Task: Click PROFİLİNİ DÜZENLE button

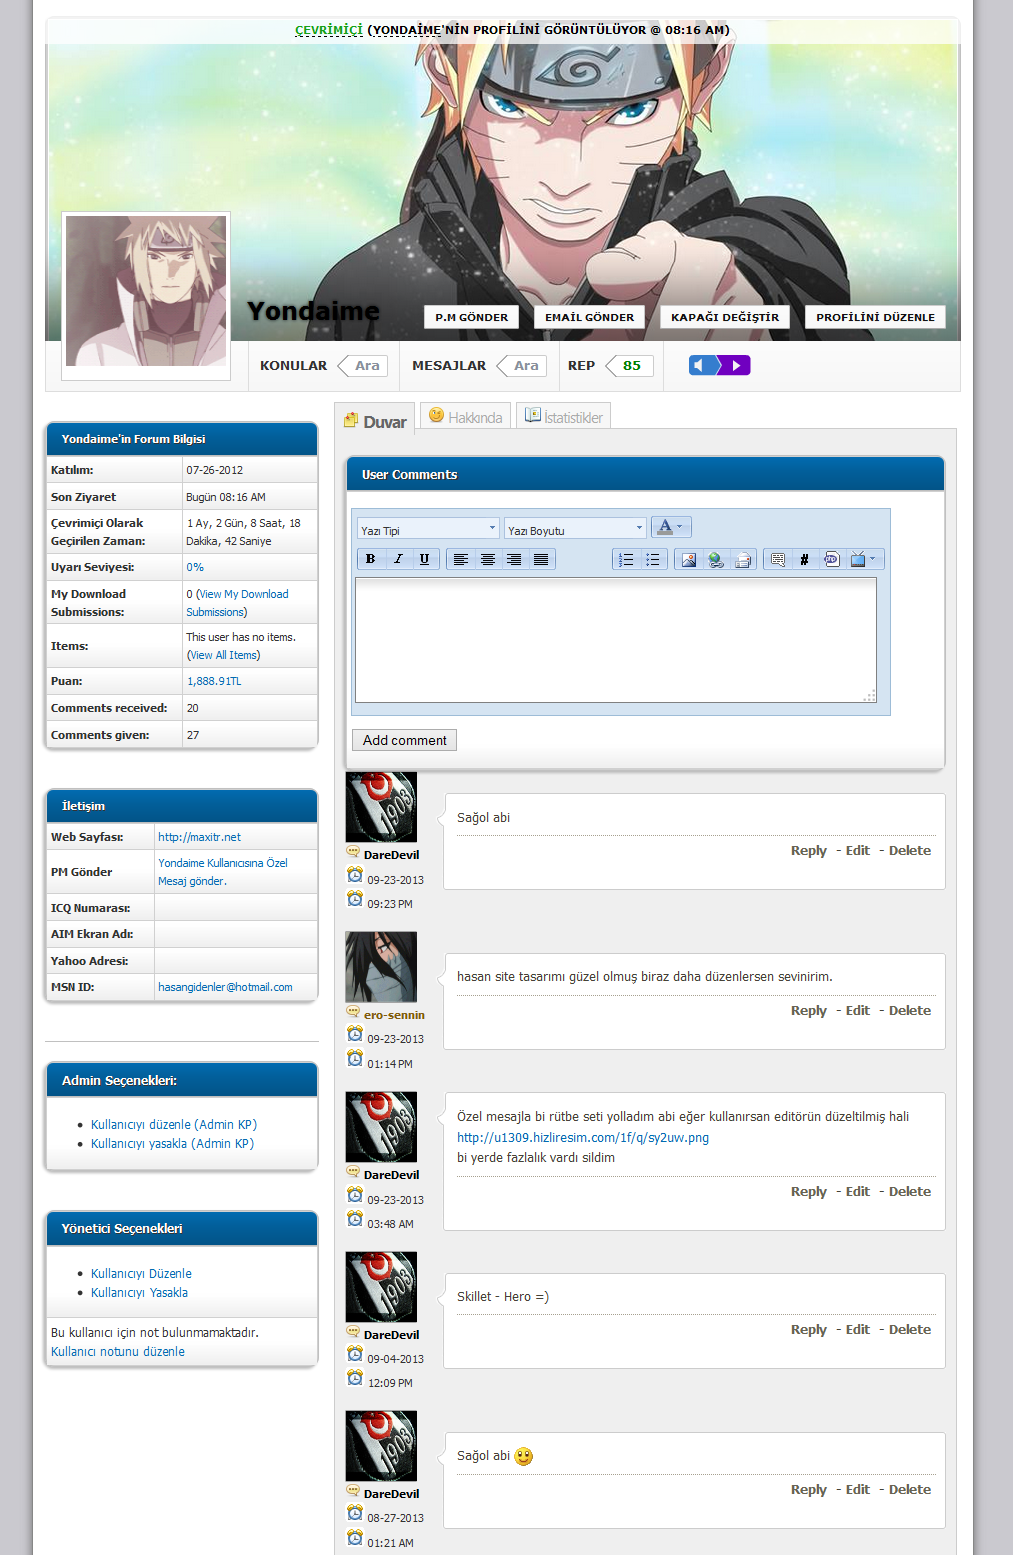Action: (x=875, y=317)
